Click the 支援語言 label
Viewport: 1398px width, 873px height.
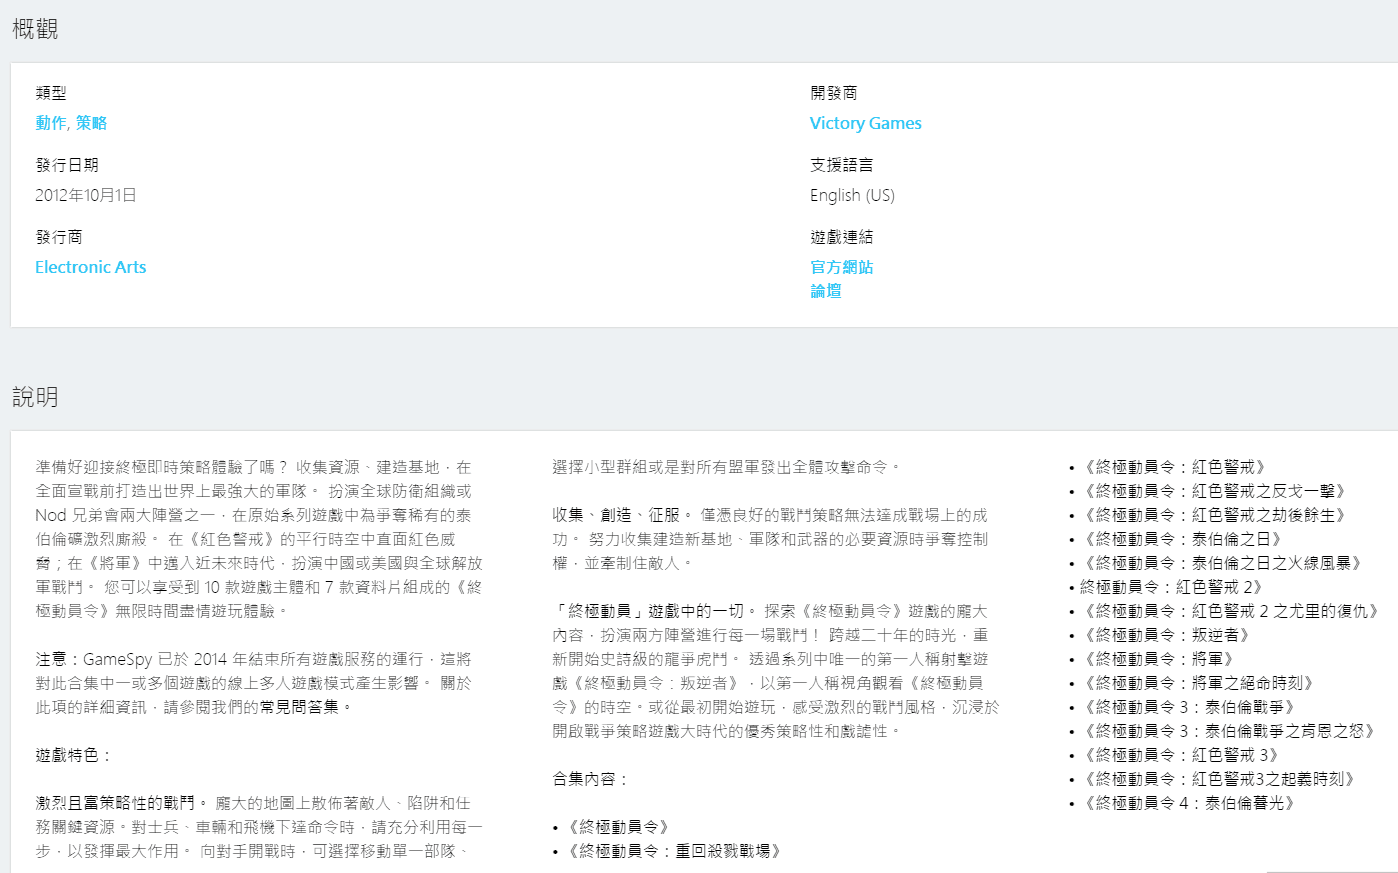[842, 165]
